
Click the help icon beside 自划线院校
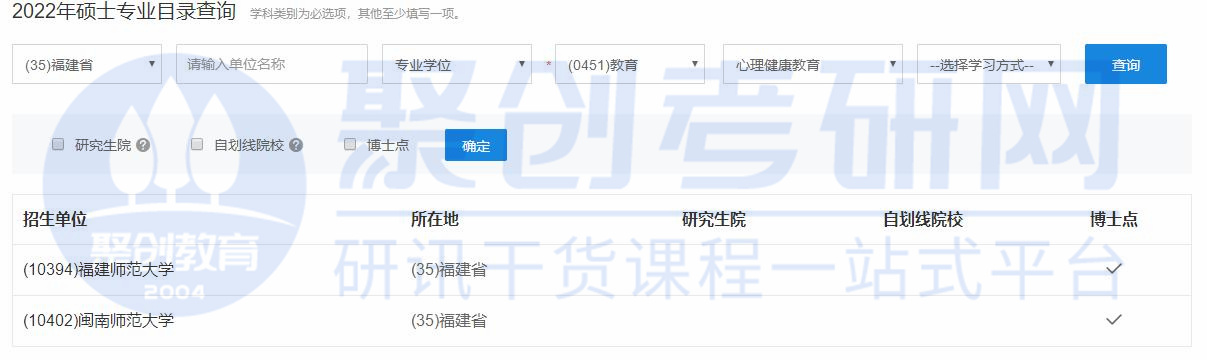pyautogui.click(x=296, y=145)
